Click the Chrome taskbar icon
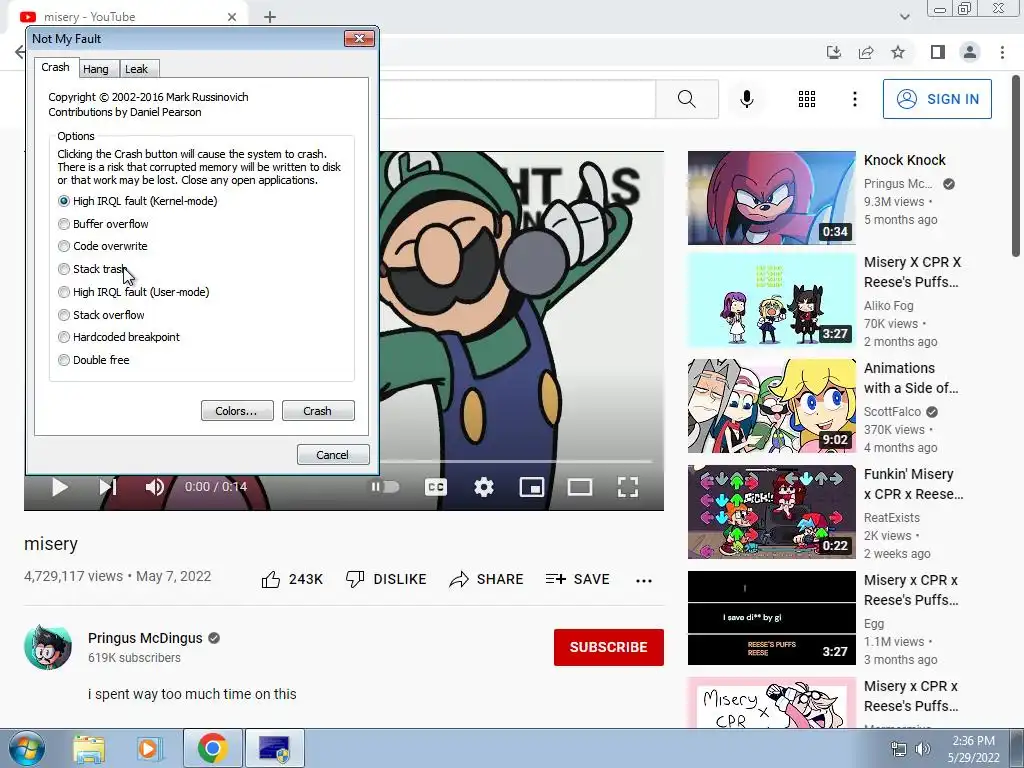This screenshot has height=768, width=1024. [x=212, y=748]
